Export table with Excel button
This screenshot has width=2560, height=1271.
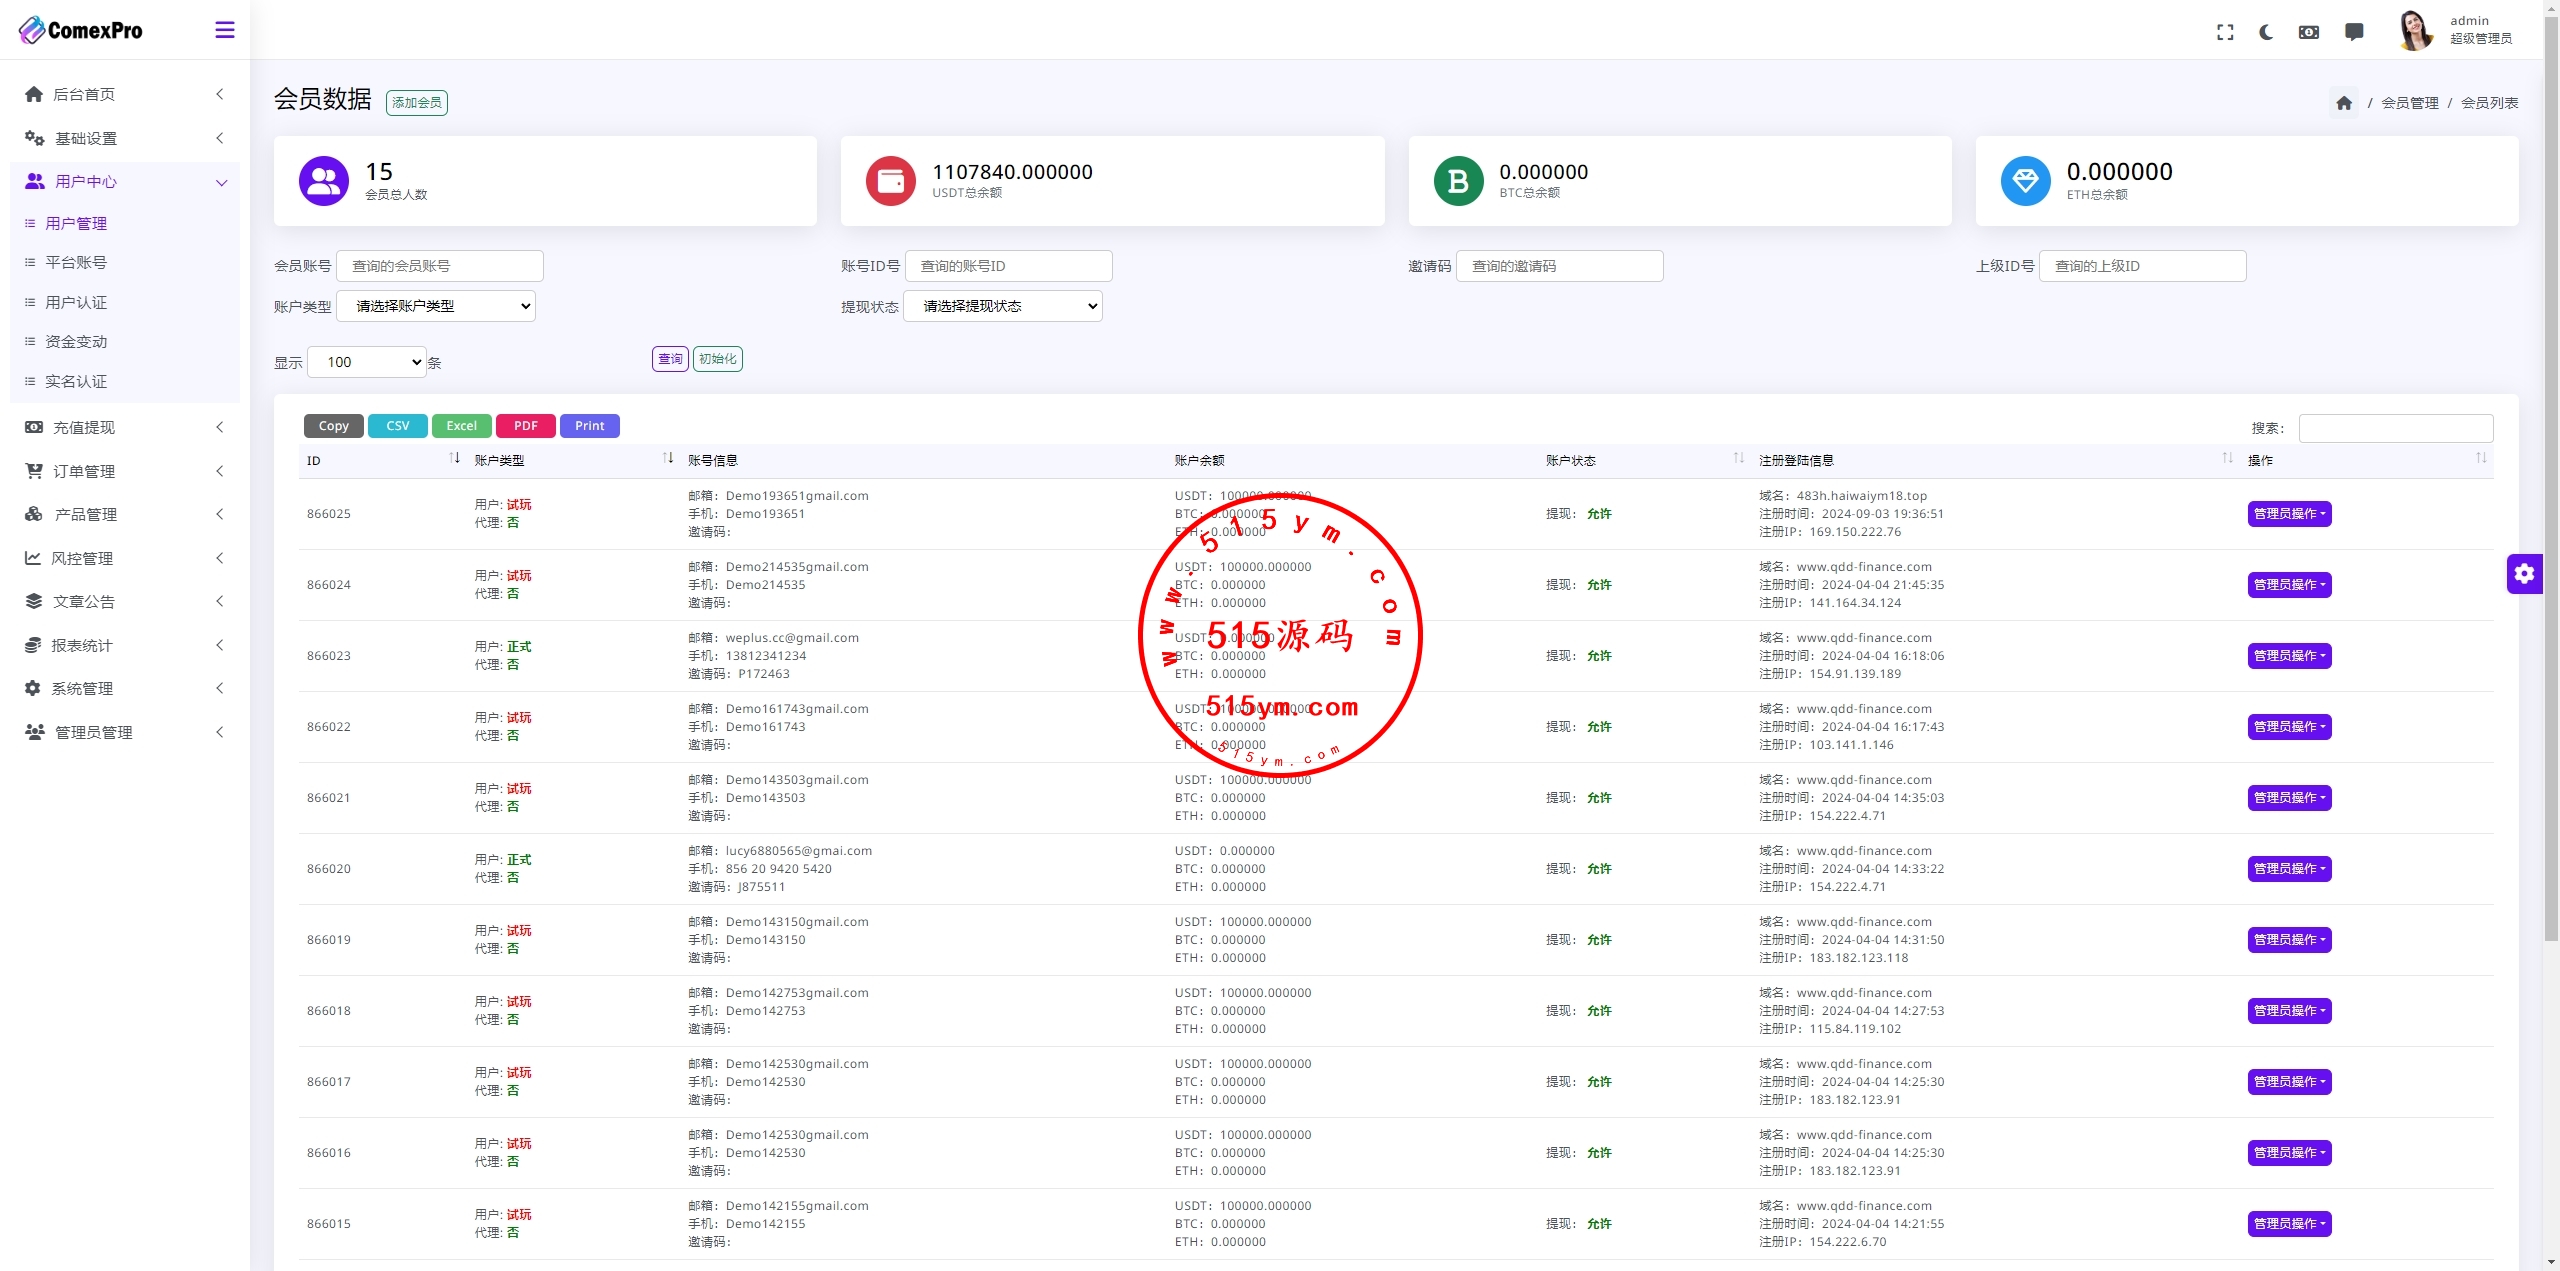tap(461, 426)
